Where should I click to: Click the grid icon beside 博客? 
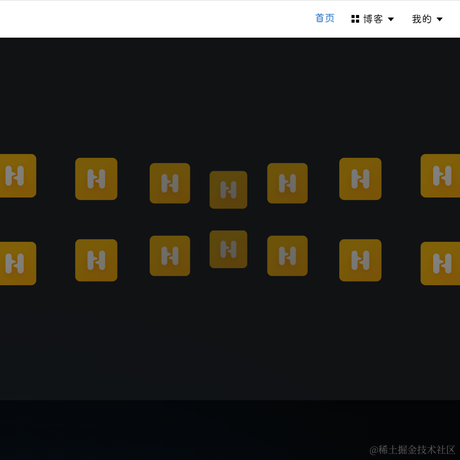355,19
